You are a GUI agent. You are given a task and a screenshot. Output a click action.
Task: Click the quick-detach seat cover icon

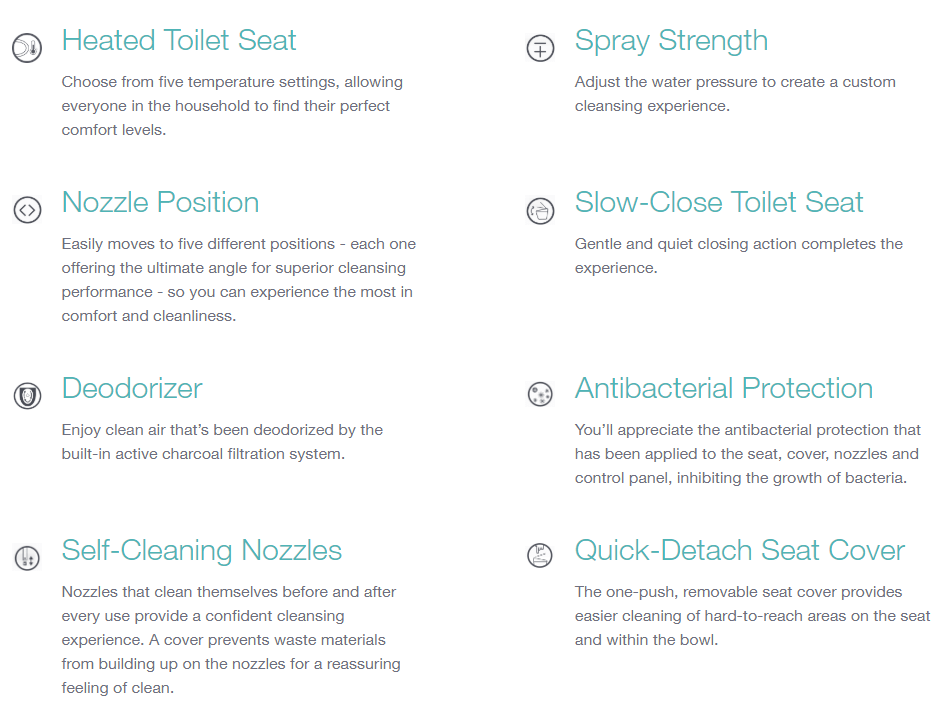pos(540,555)
